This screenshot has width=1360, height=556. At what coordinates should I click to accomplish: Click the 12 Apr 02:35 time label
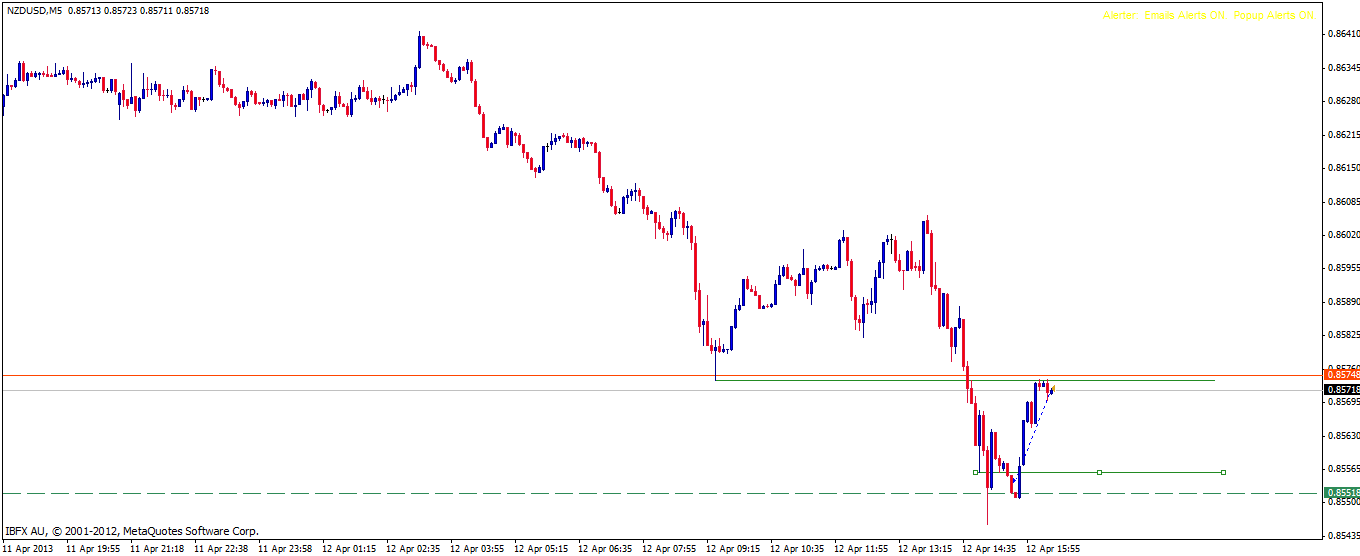pyautogui.click(x=412, y=549)
